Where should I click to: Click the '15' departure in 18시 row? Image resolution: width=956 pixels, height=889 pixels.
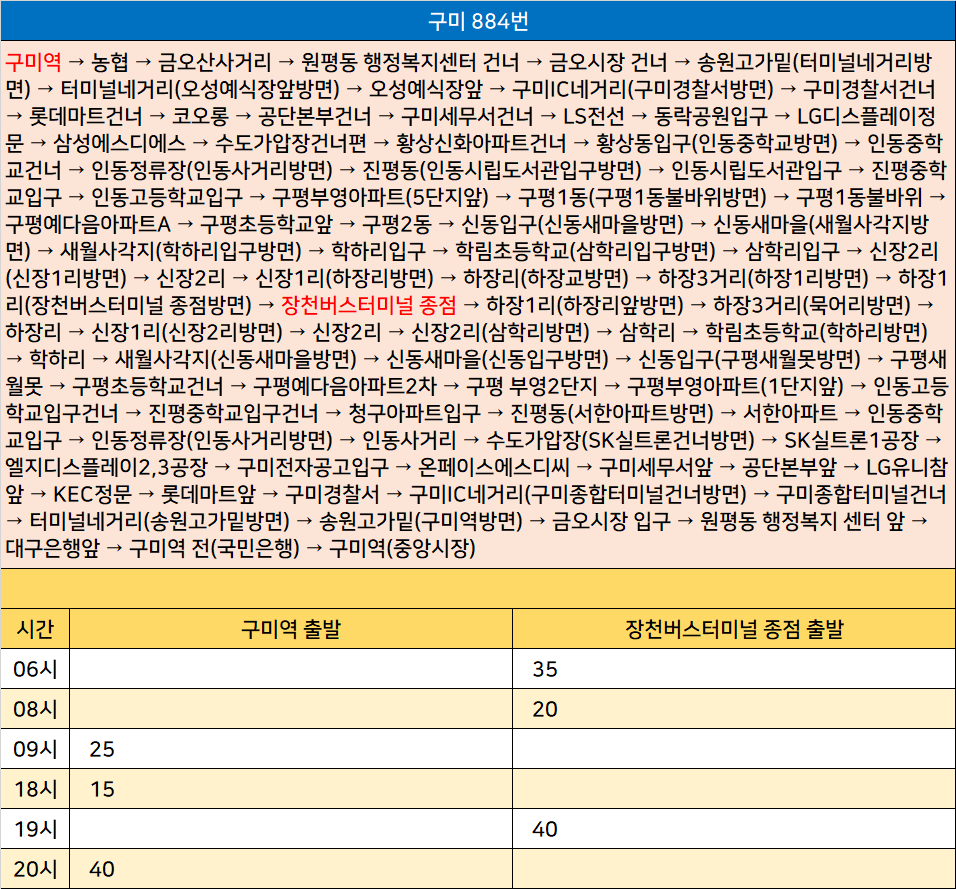coord(102,789)
